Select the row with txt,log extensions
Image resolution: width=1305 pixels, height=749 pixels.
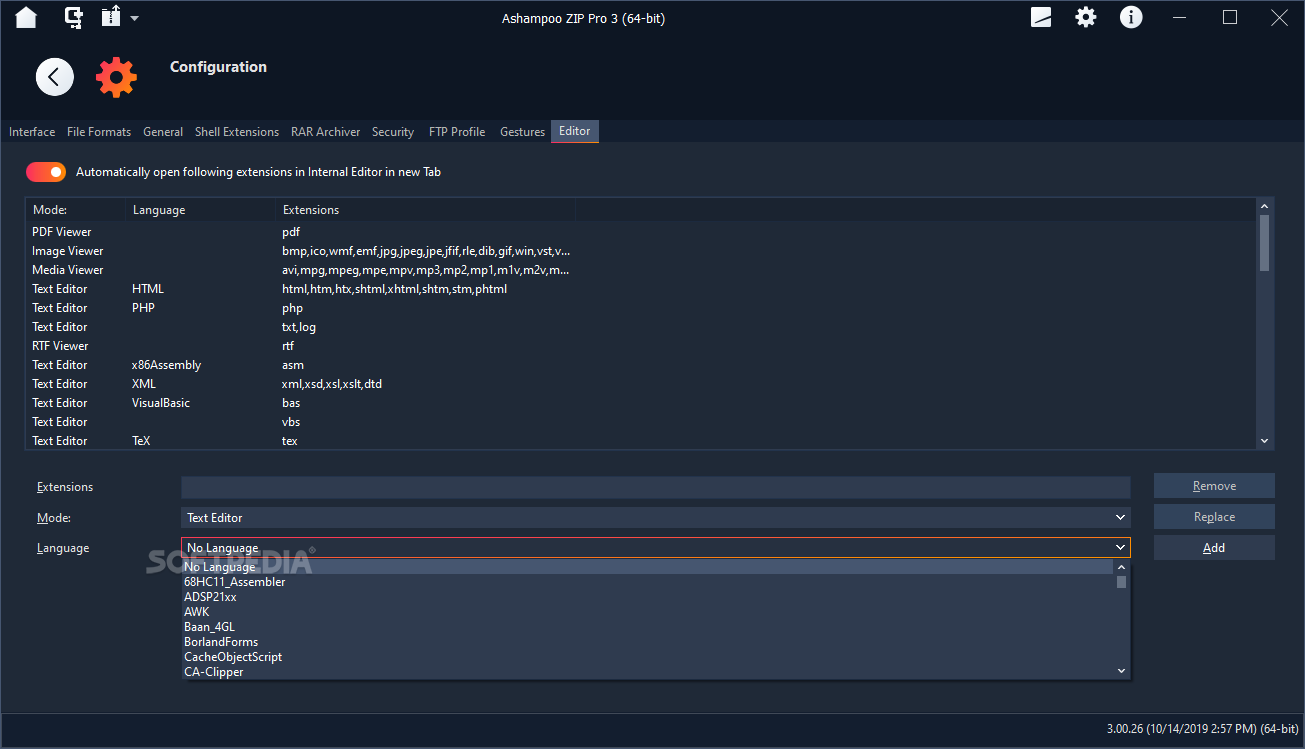click(641, 327)
